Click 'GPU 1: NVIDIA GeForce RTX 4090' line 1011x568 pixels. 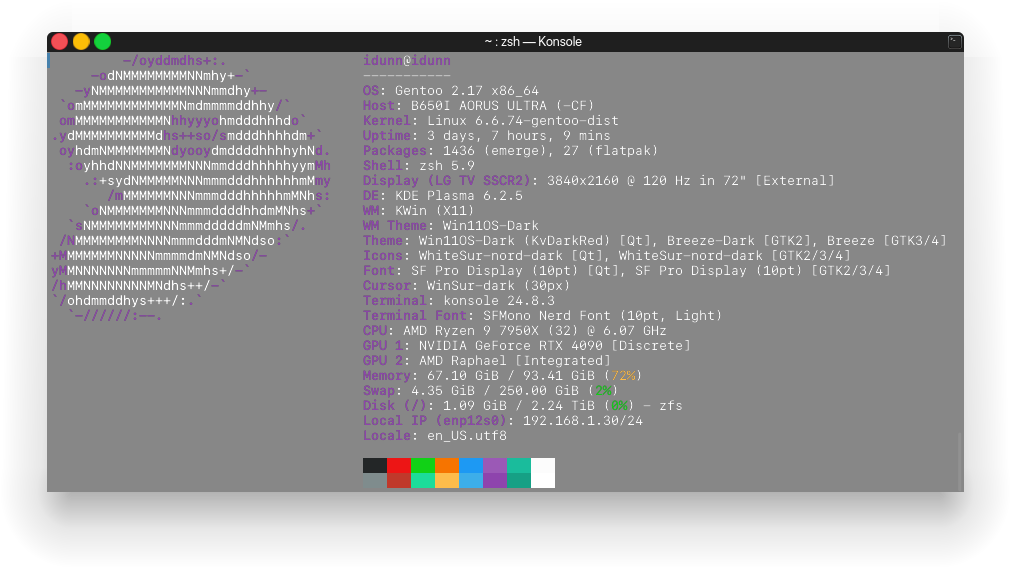click(527, 346)
